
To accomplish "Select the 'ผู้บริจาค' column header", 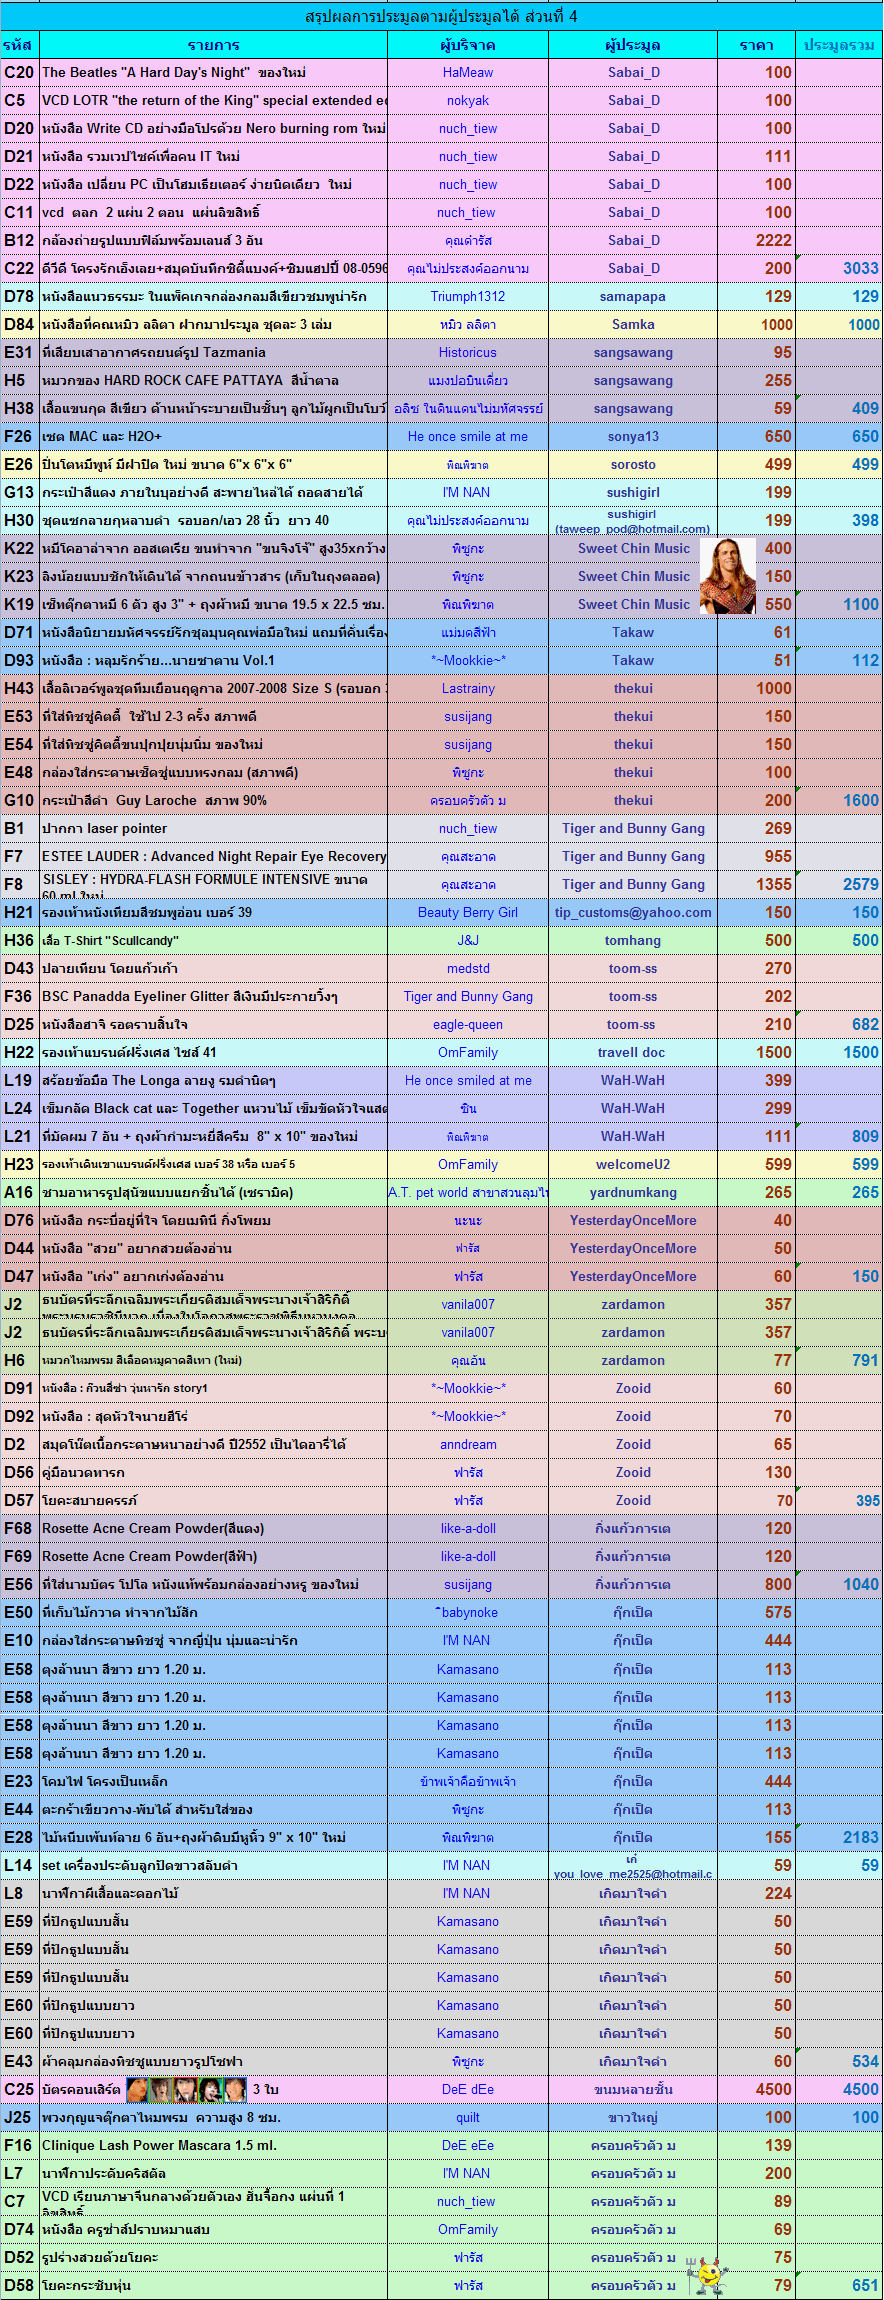I will (x=468, y=45).
